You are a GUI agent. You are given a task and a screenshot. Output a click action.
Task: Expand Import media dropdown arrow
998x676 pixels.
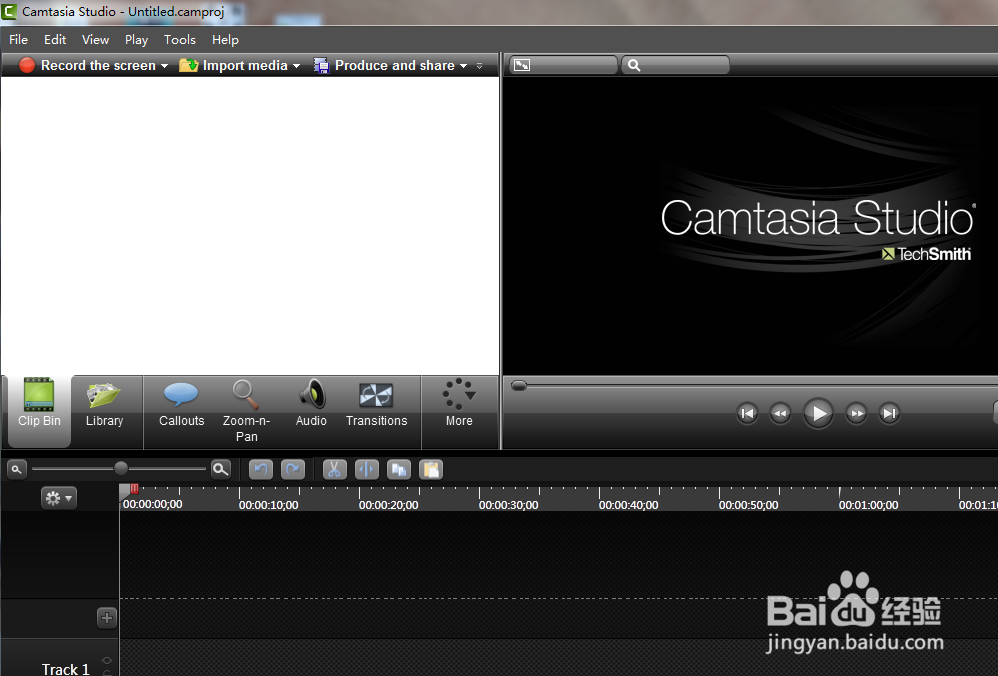pos(297,66)
